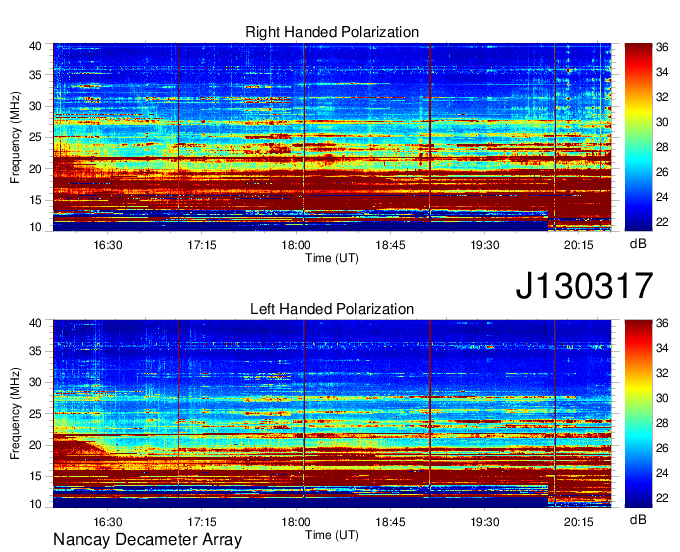The height and width of the screenshot is (552, 680).
Task: Click the top plot's 'Frequency (MHz)' axis label
Action: pyautogui.click(x=15, y=137)
